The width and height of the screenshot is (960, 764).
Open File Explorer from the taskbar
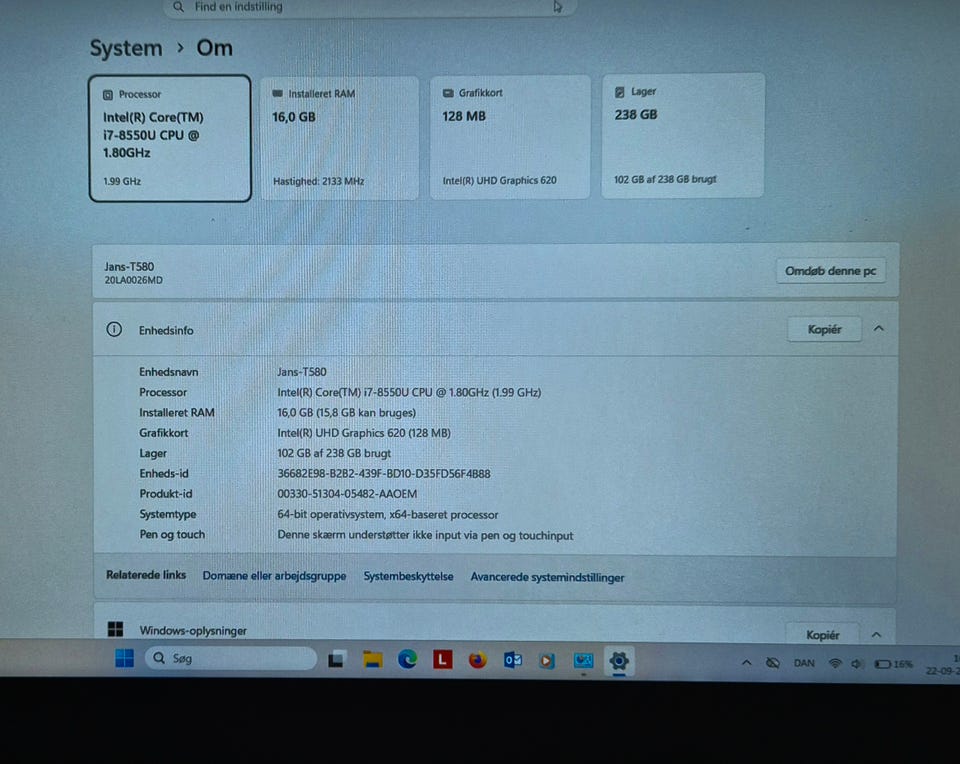372,659
